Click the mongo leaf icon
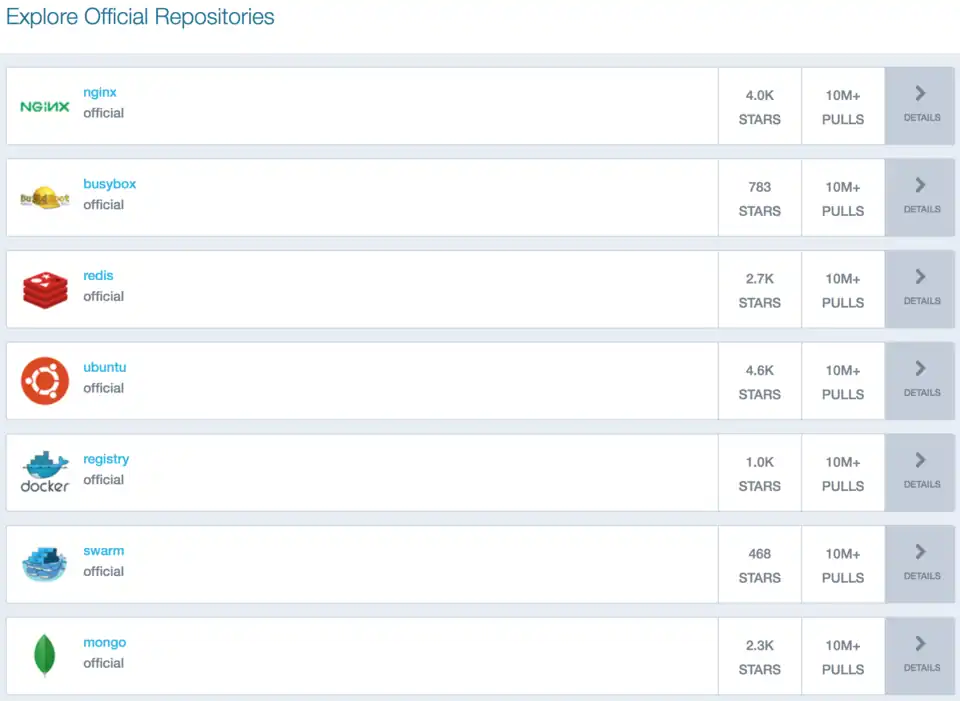960x701 pixels. click(x=43, y=655)
